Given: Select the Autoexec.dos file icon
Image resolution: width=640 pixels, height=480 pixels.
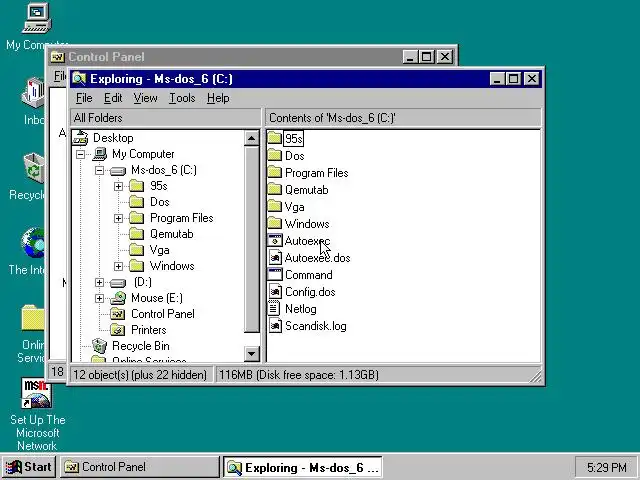Looking at the screenshot, I should [275, 258].
